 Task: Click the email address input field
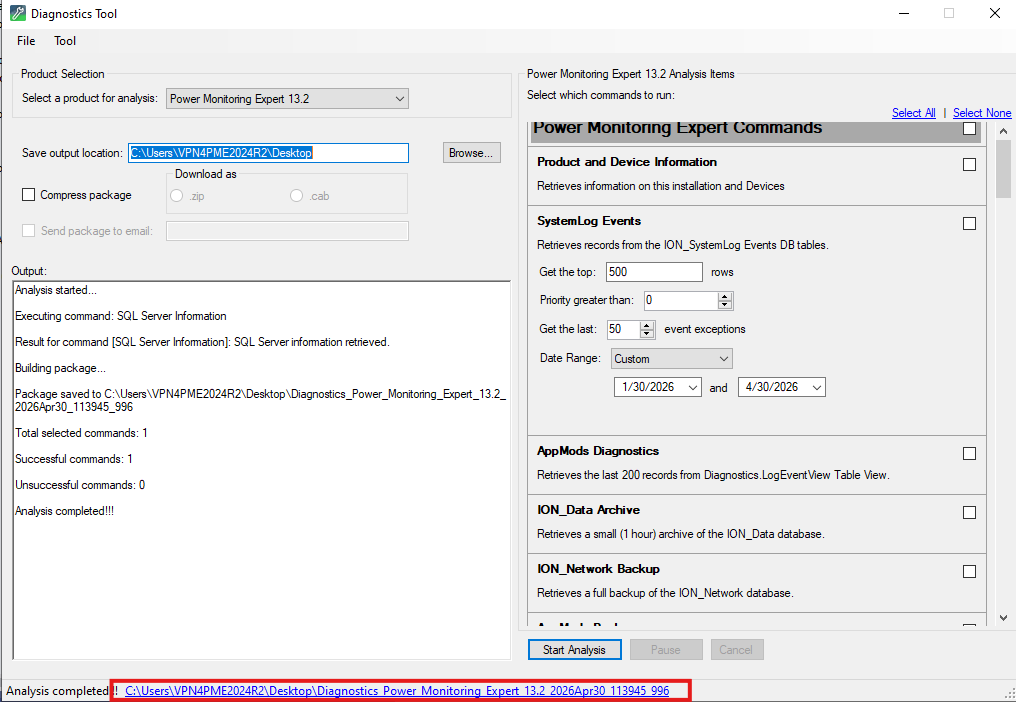coord(287,231)
